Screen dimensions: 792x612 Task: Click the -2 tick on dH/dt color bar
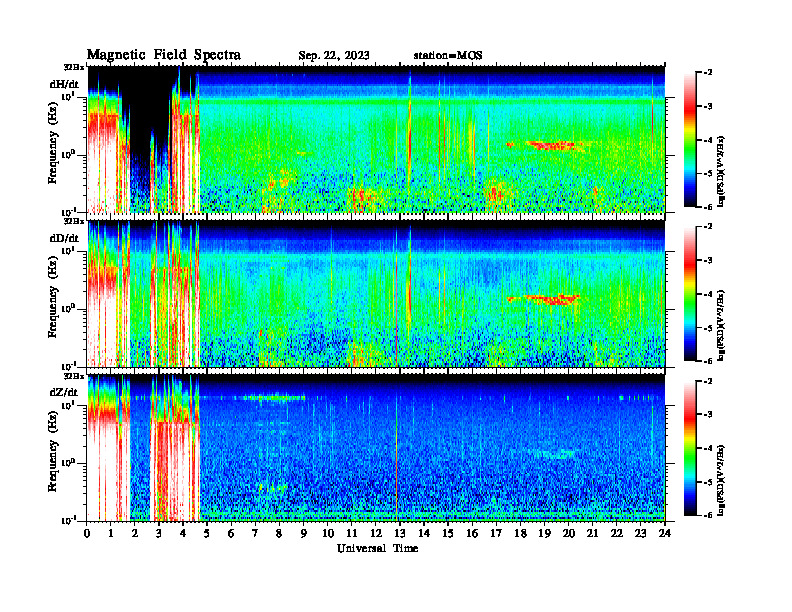tap(708, 73)
